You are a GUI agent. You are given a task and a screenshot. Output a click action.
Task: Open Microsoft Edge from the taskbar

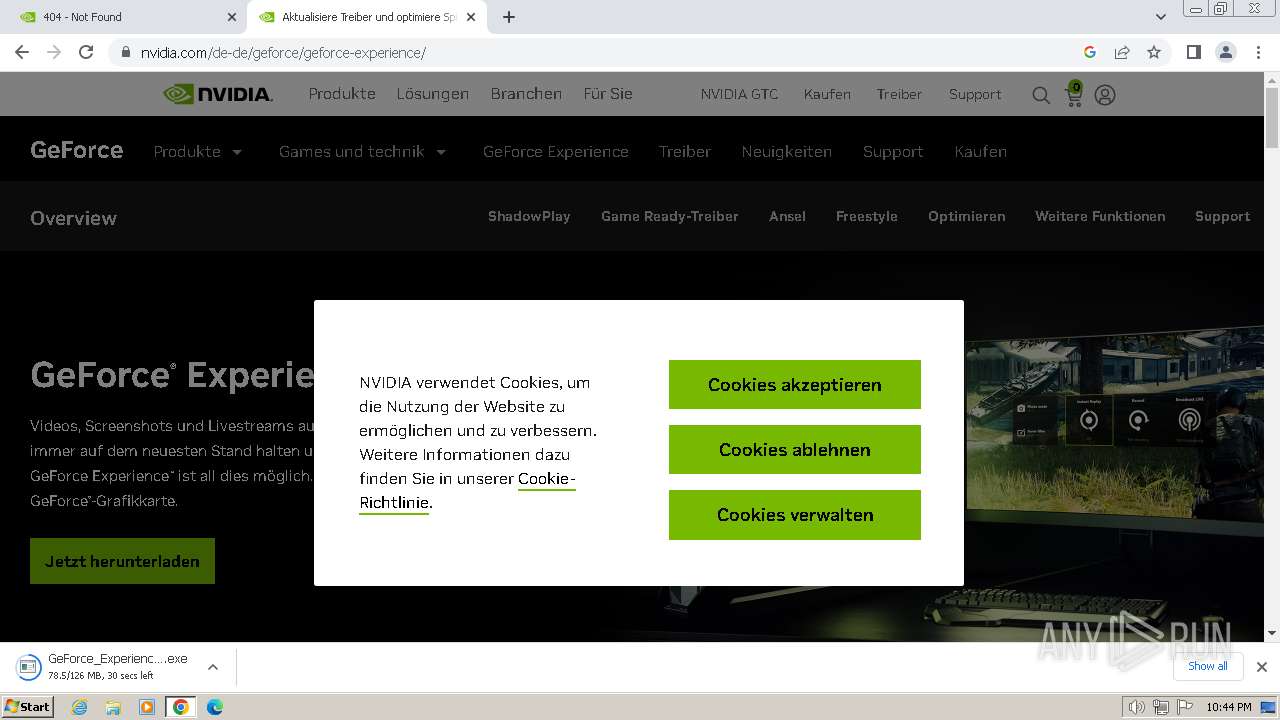214,707
